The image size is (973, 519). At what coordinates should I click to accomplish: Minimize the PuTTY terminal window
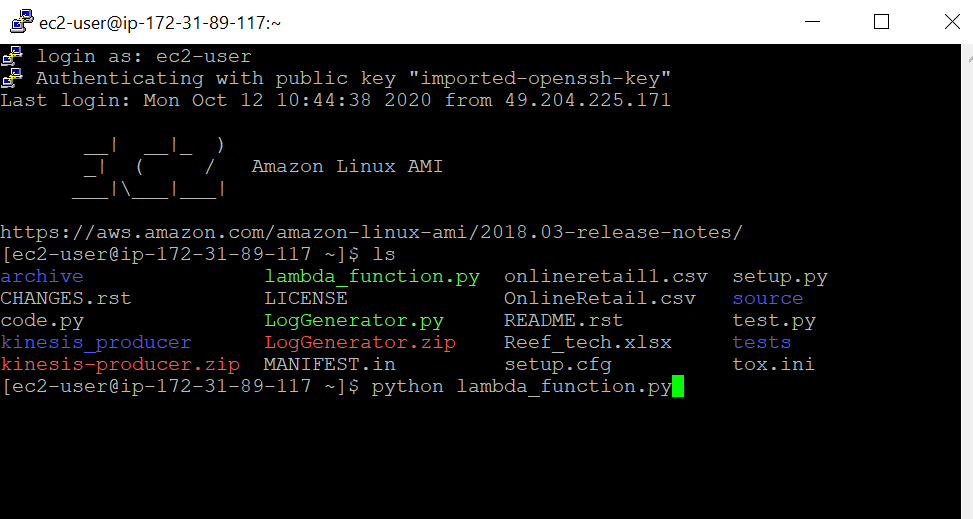pos(812,22)
